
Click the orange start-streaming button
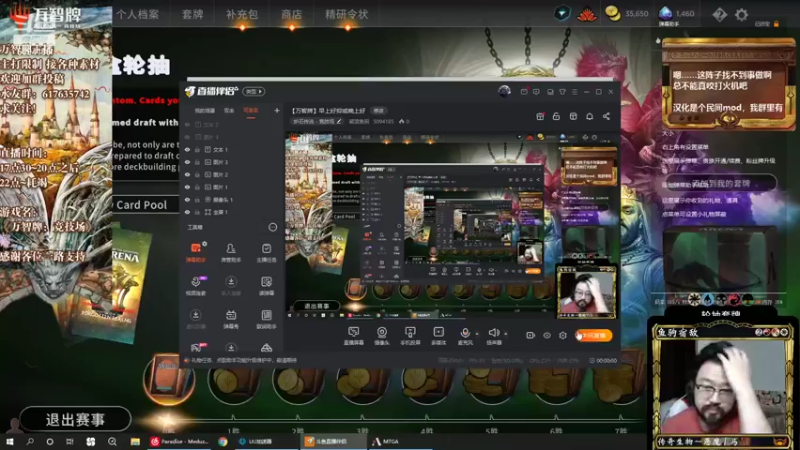coord(594,335)
